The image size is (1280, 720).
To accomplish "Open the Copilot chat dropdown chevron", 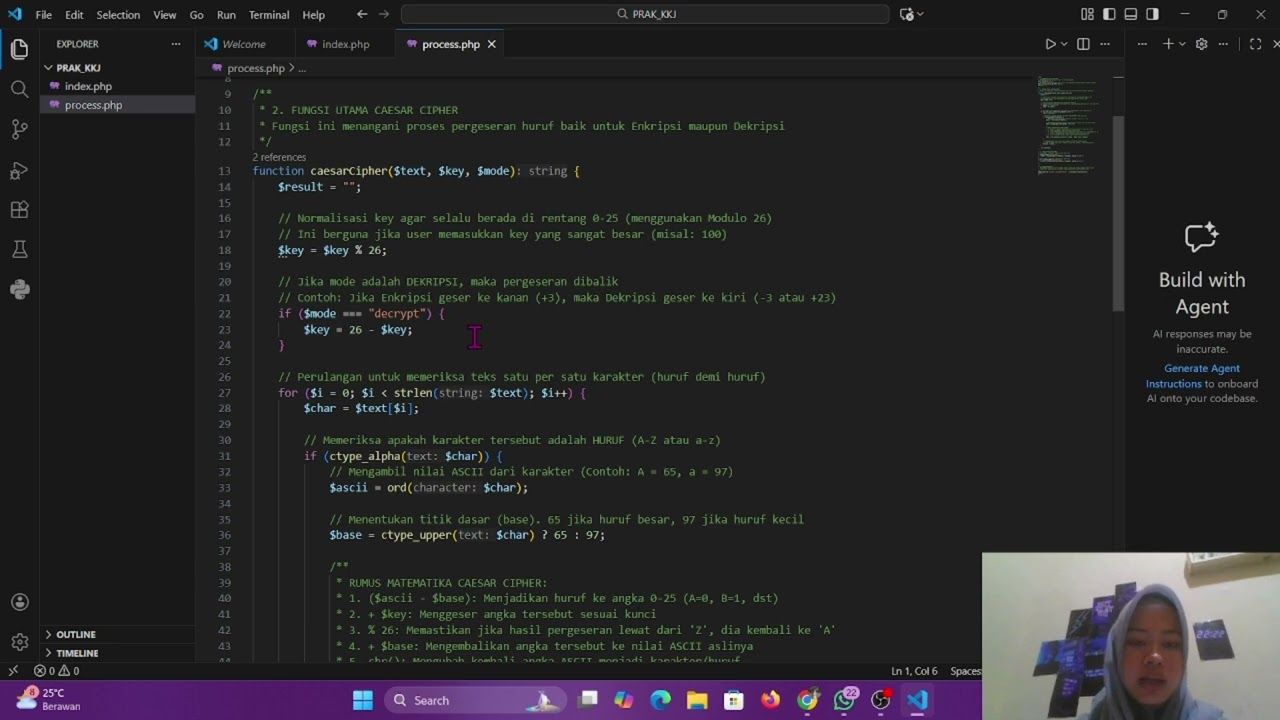I will click(x=920, y=14).
